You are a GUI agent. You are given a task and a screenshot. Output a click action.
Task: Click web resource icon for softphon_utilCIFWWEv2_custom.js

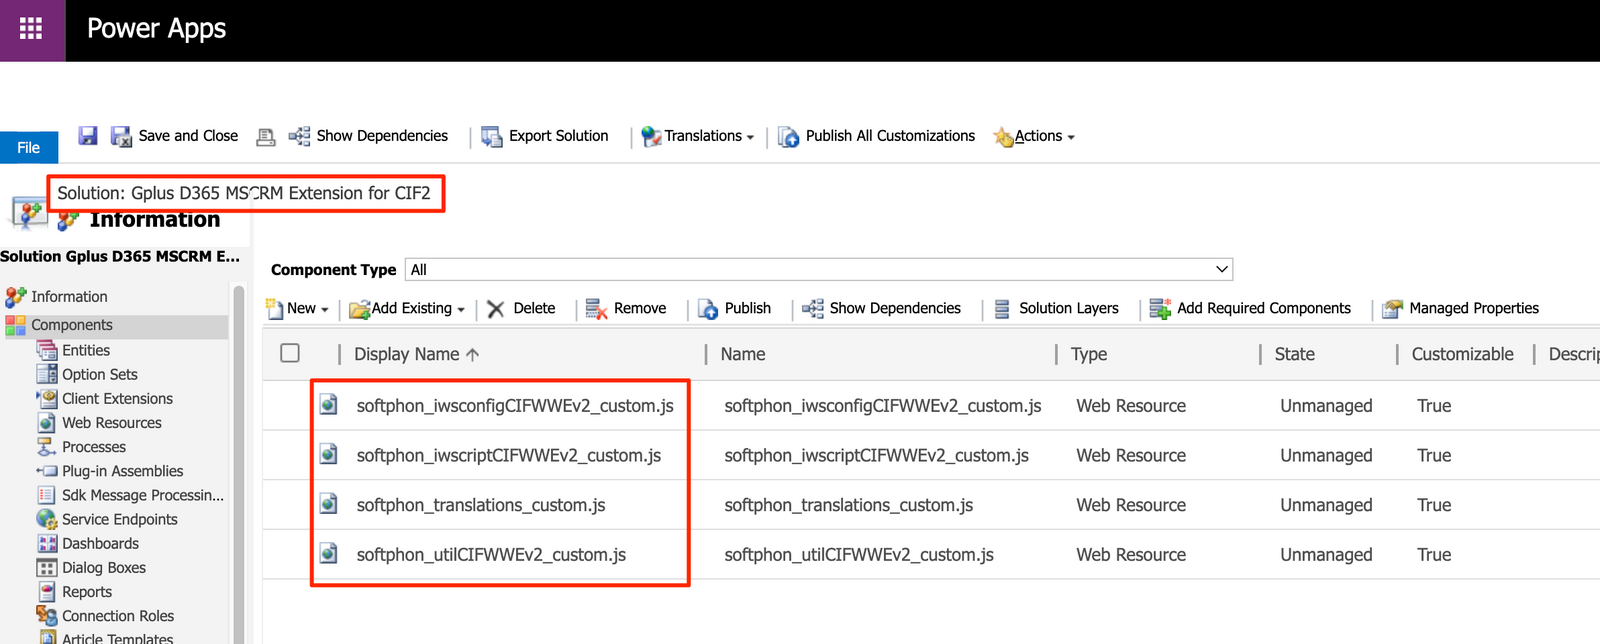click(328, 554)
